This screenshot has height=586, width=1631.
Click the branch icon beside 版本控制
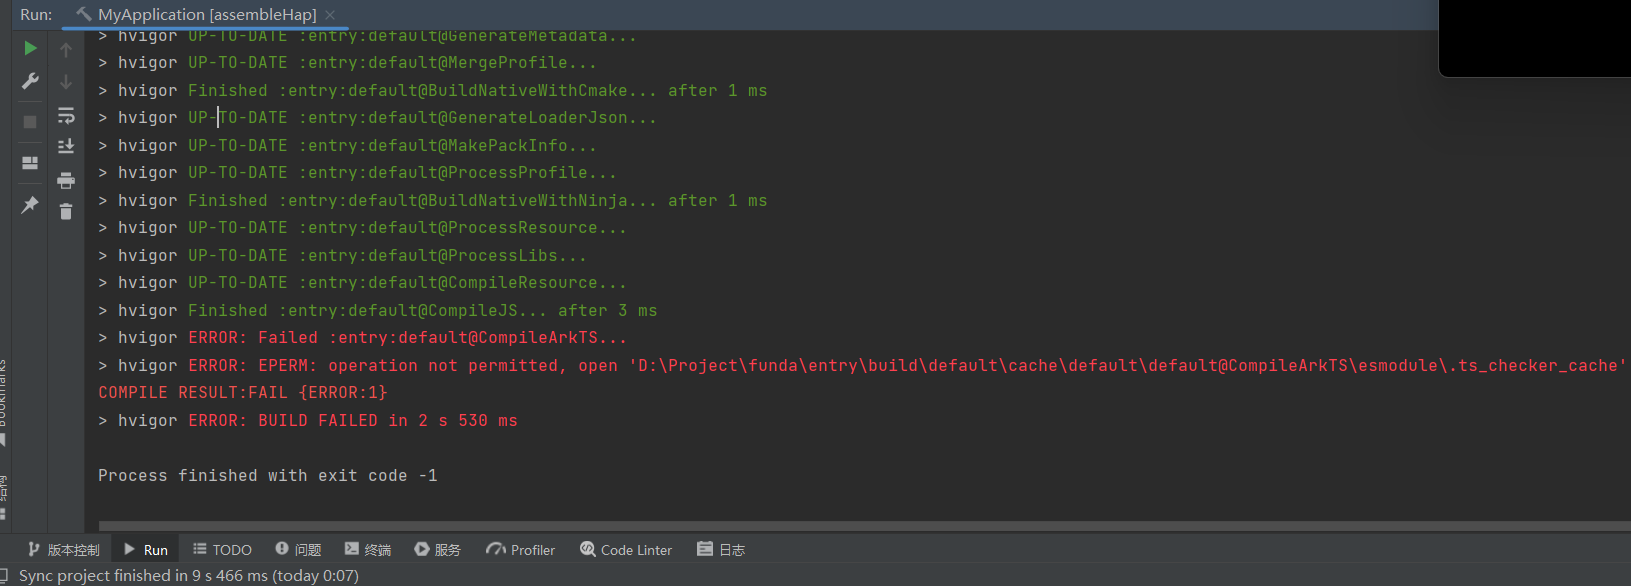pos(34,549)
